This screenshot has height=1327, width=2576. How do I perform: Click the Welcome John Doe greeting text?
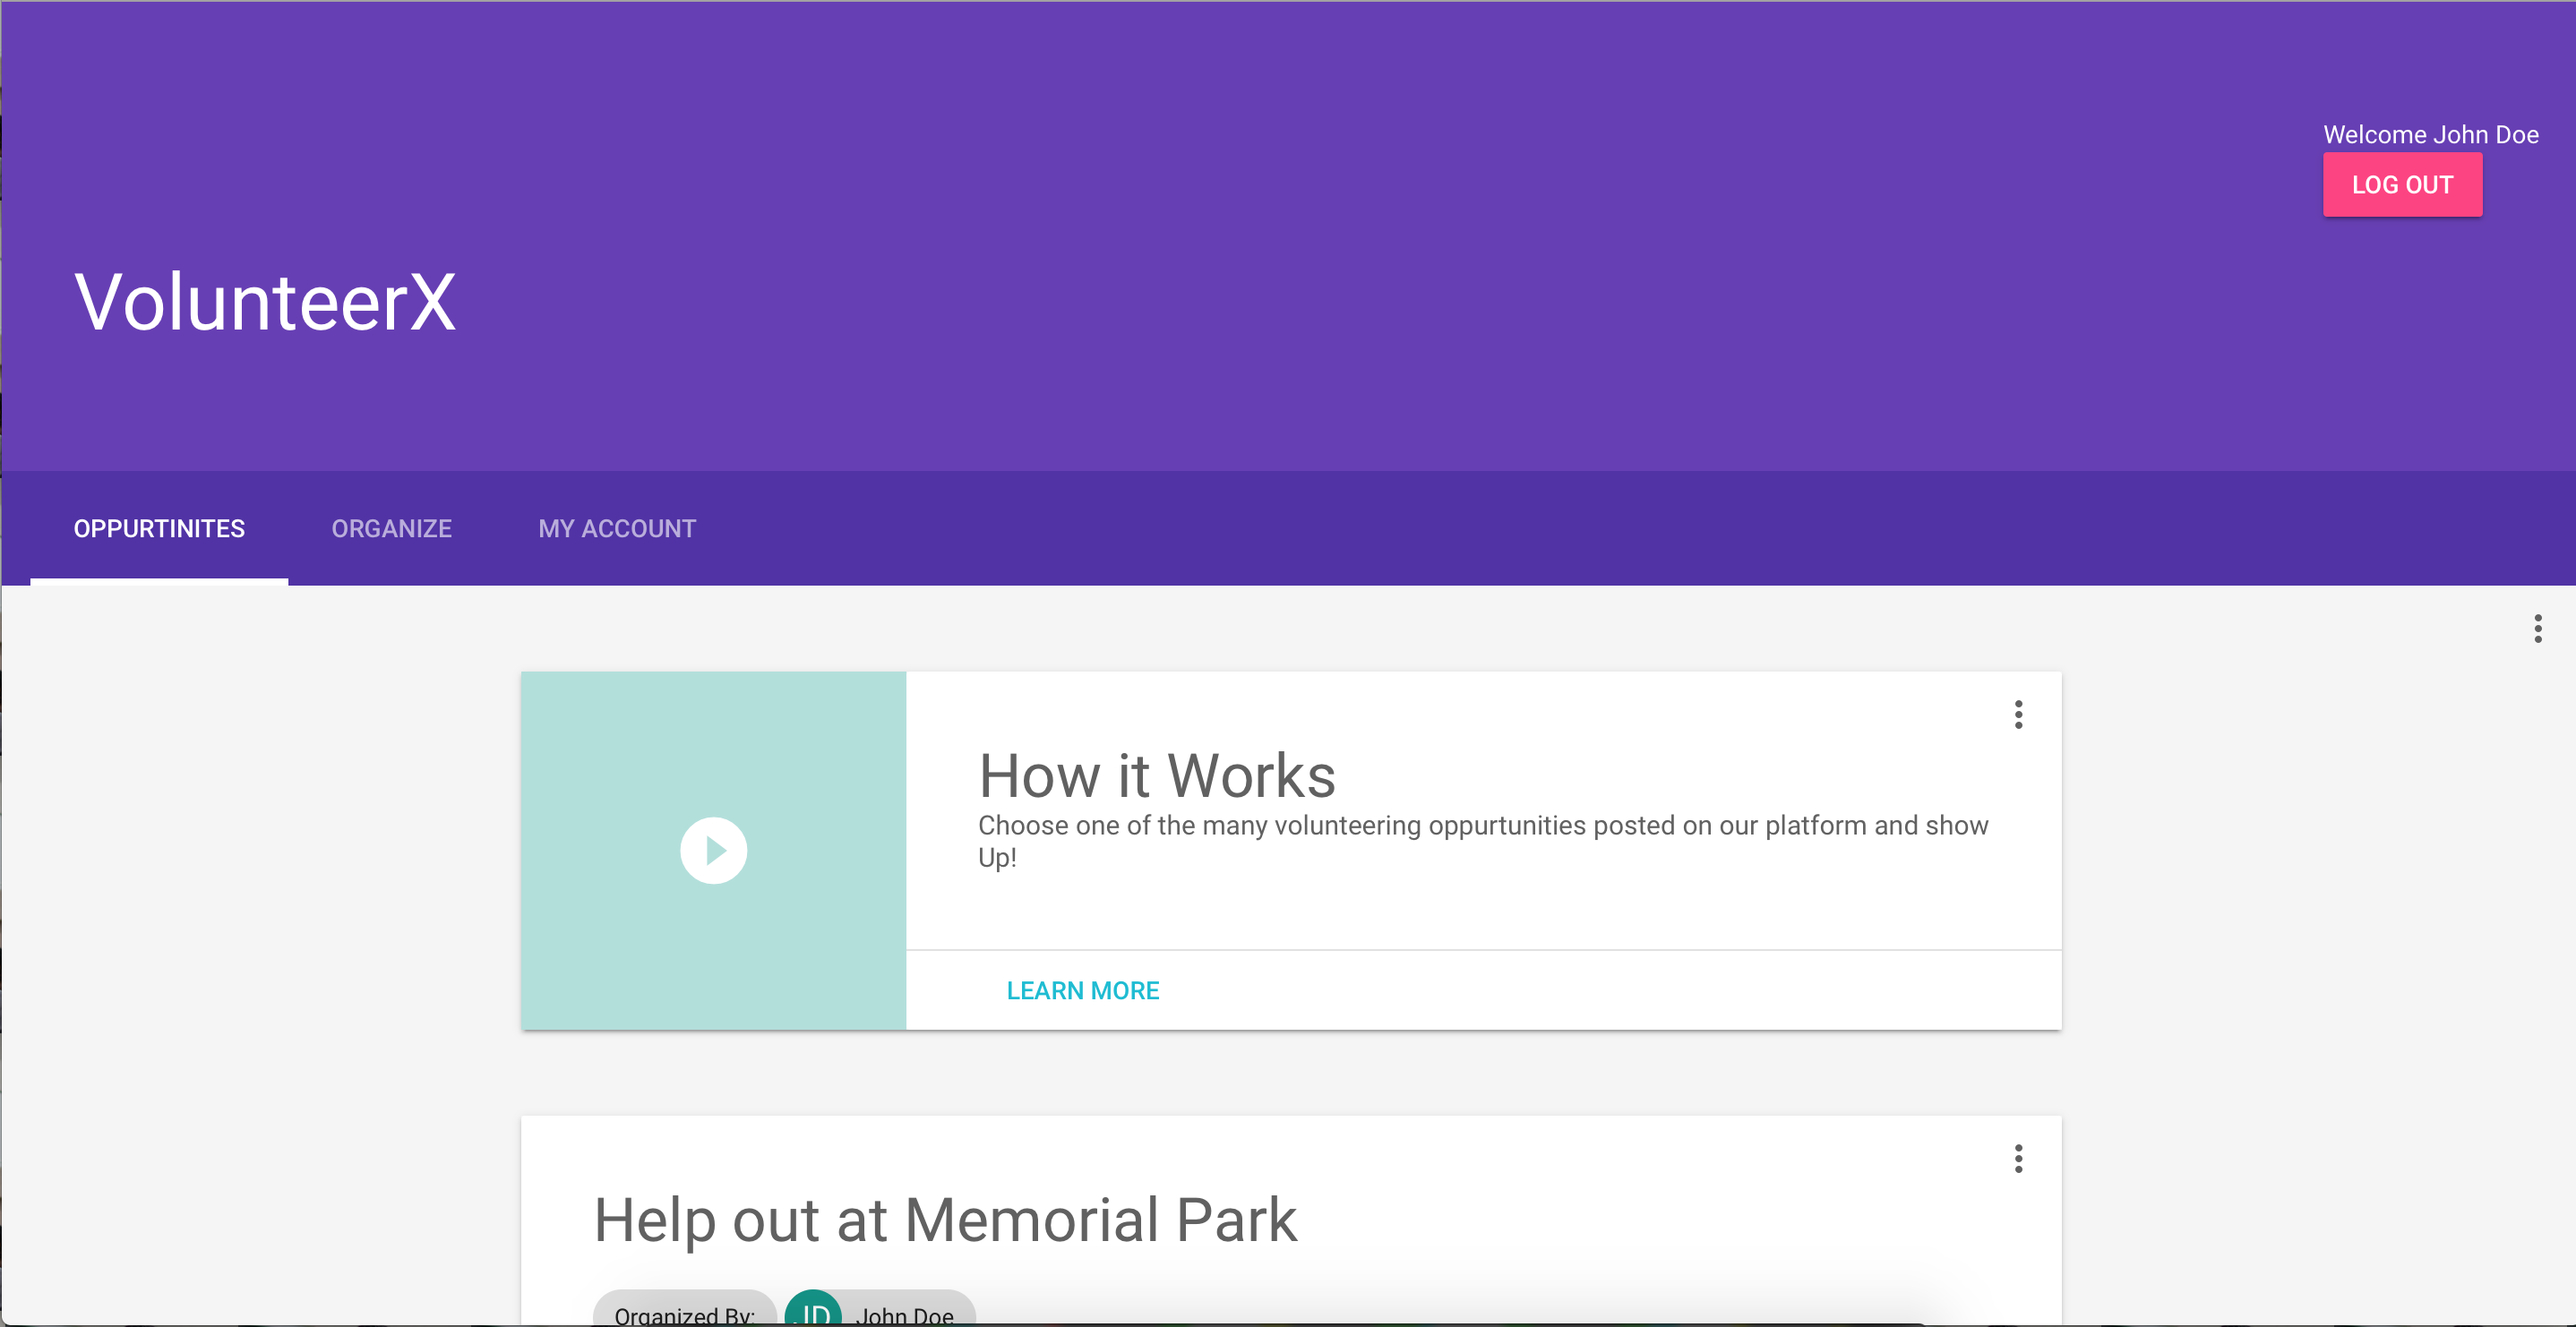pos(2430,135)
